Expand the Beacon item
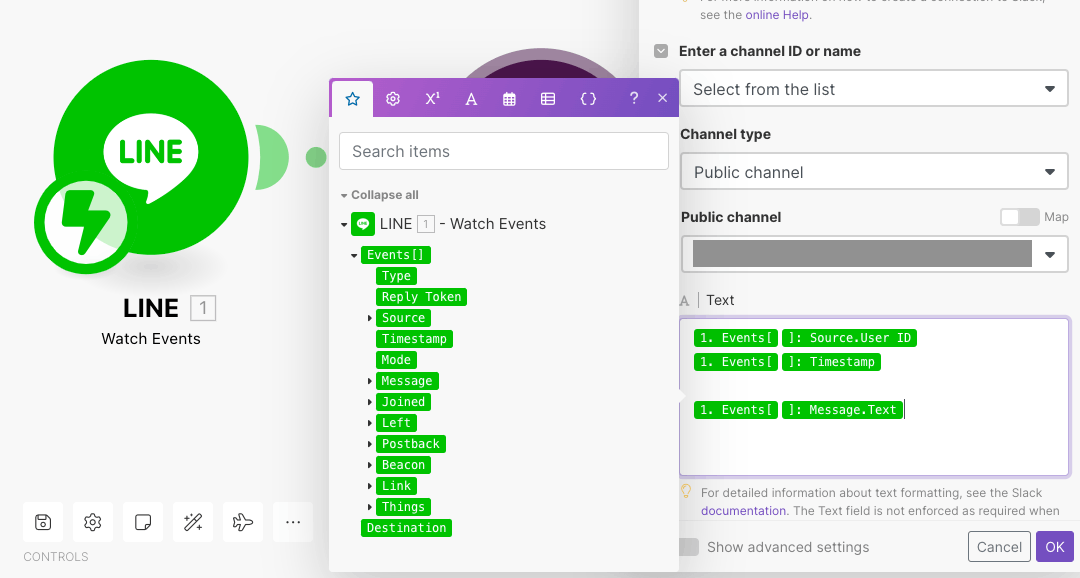The height and width of the screenshot is (578, 1080). click(370, 465)
